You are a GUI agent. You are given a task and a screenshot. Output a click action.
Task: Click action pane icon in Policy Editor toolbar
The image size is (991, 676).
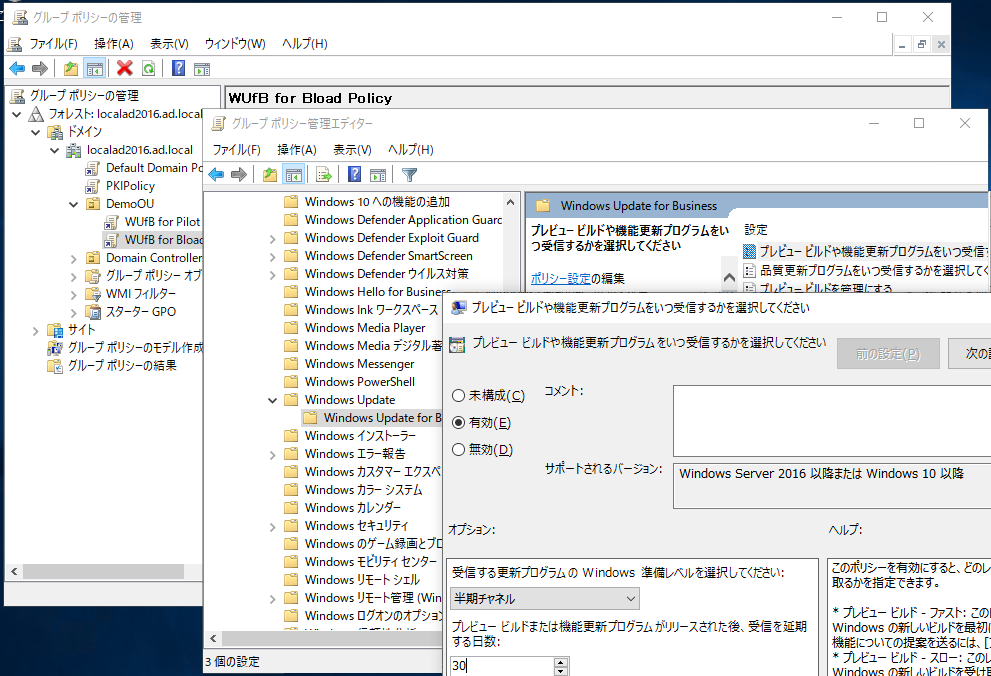click(378, 174)
